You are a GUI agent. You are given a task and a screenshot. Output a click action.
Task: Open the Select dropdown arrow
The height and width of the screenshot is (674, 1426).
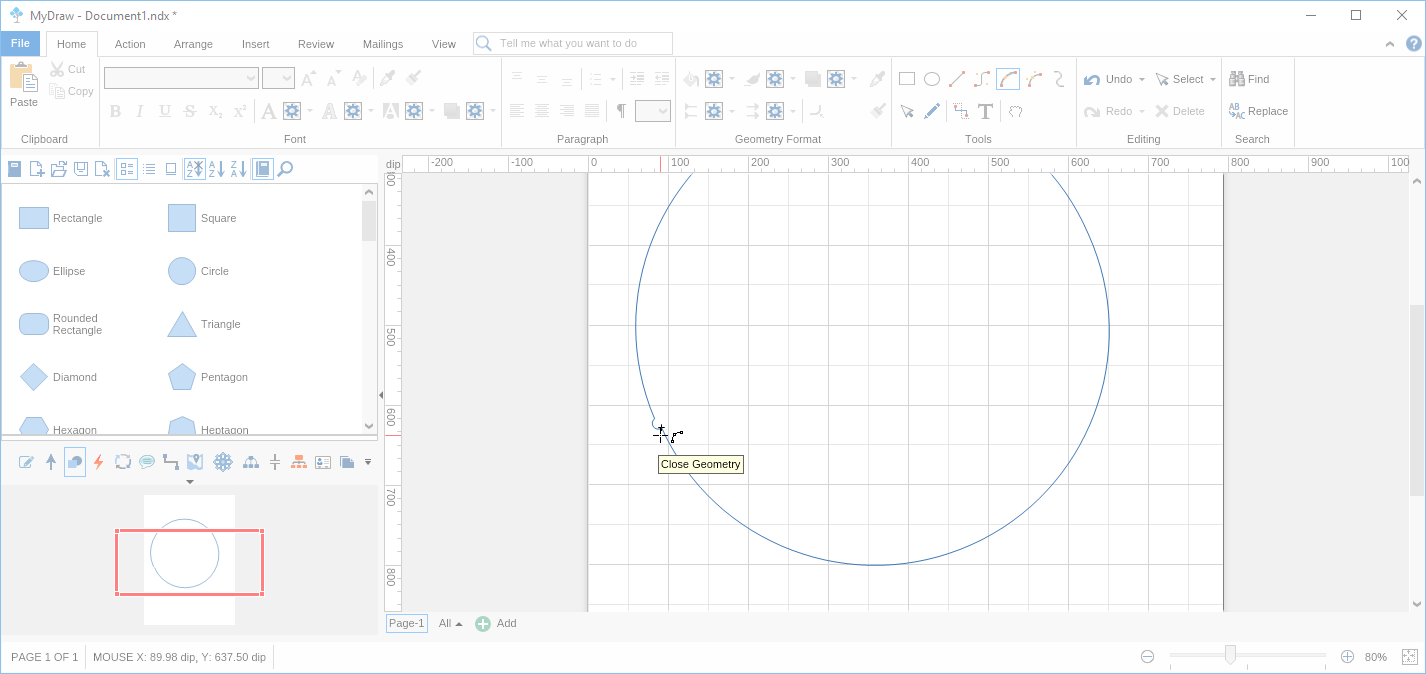(x=1213, y=80)
